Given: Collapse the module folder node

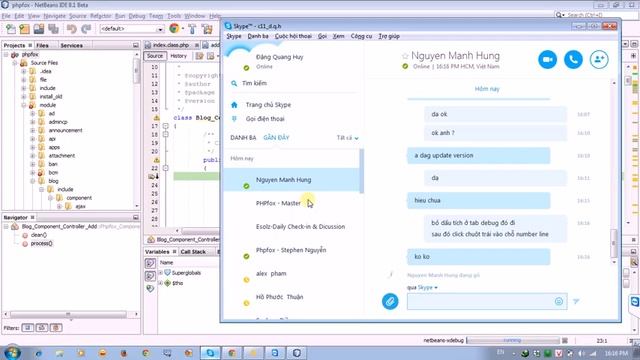Looking at the screenshot, I should (x=24, y=105).
